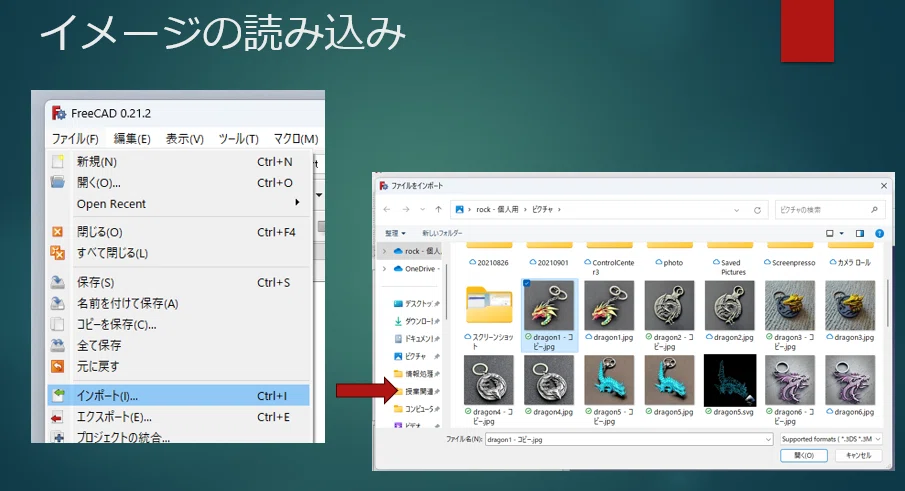Open the ツール(T) menu

point(238,139)
